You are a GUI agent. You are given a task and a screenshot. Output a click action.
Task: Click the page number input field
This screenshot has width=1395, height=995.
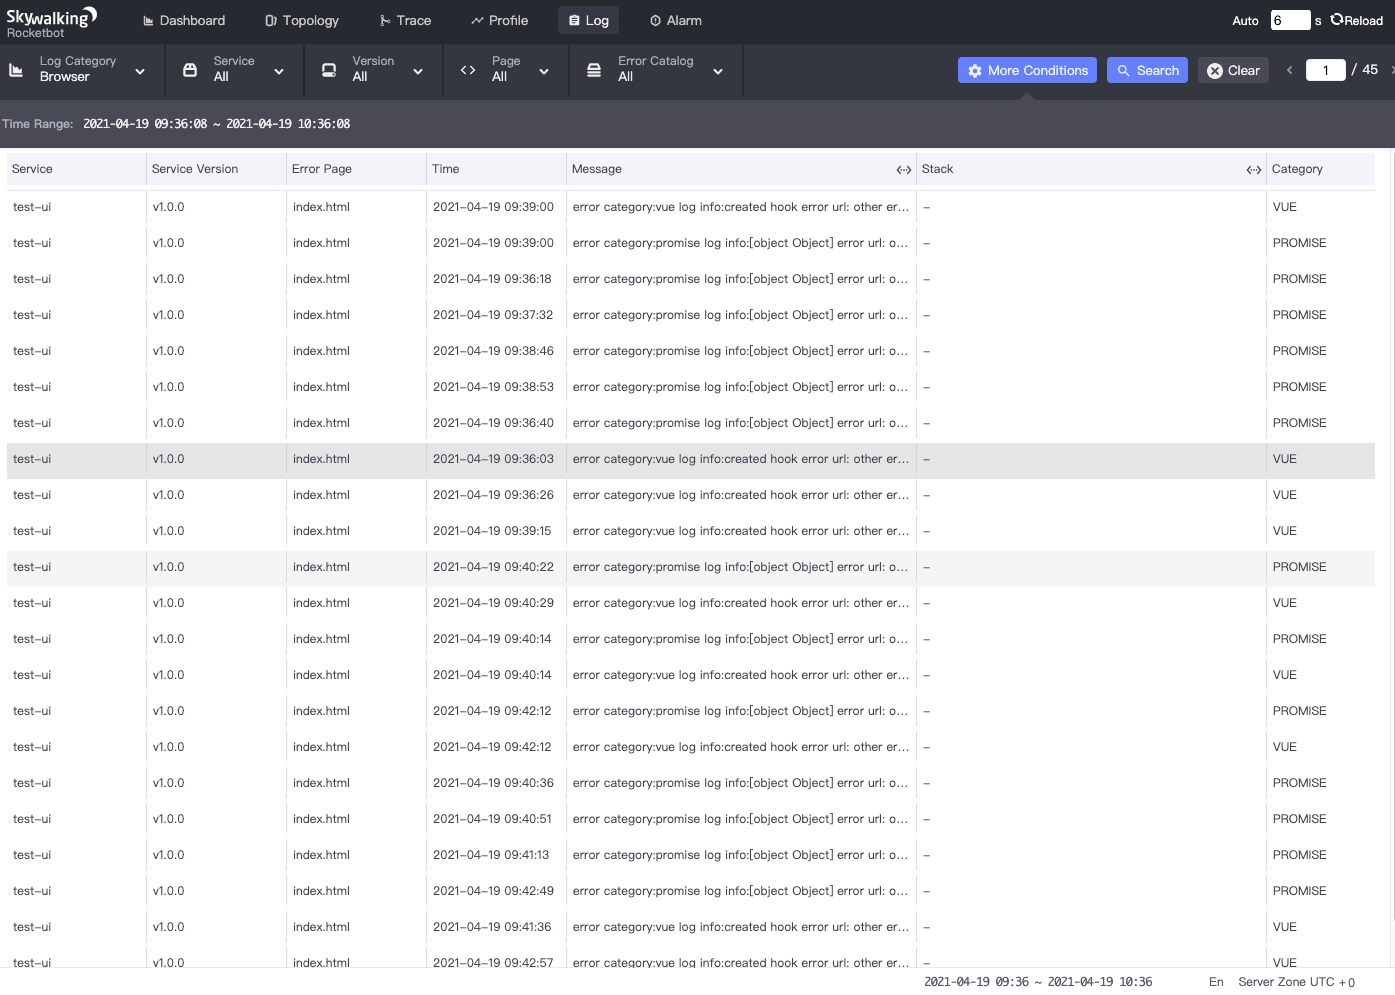click(1326, 70)
